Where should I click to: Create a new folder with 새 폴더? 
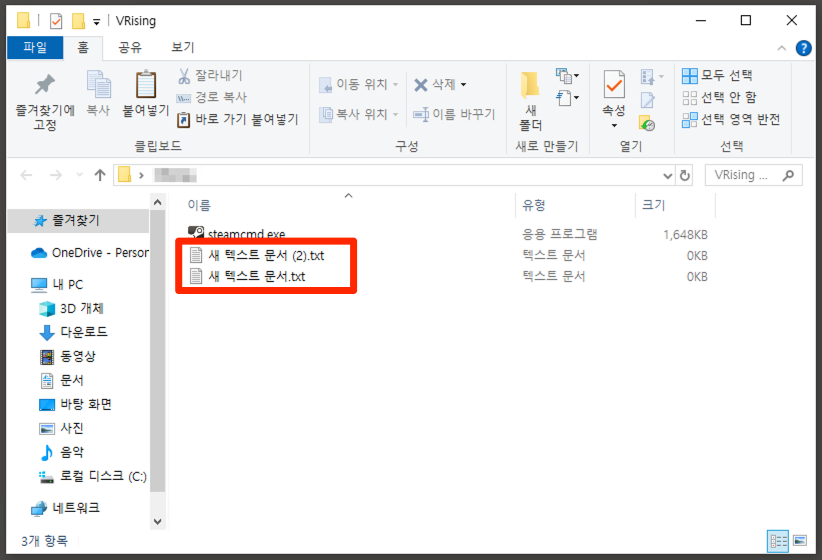click(530, 101)
